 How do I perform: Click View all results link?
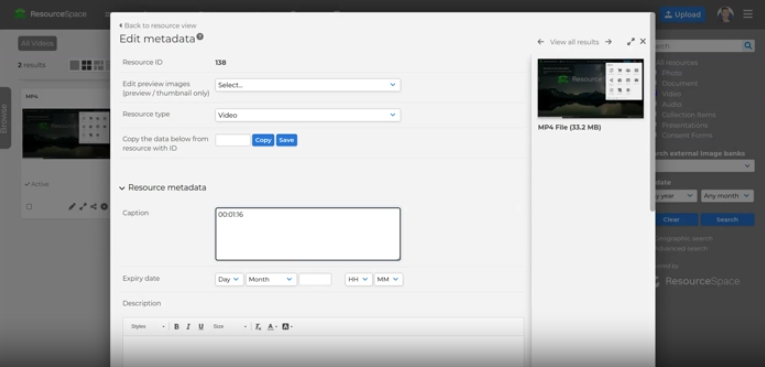point(574,42)
